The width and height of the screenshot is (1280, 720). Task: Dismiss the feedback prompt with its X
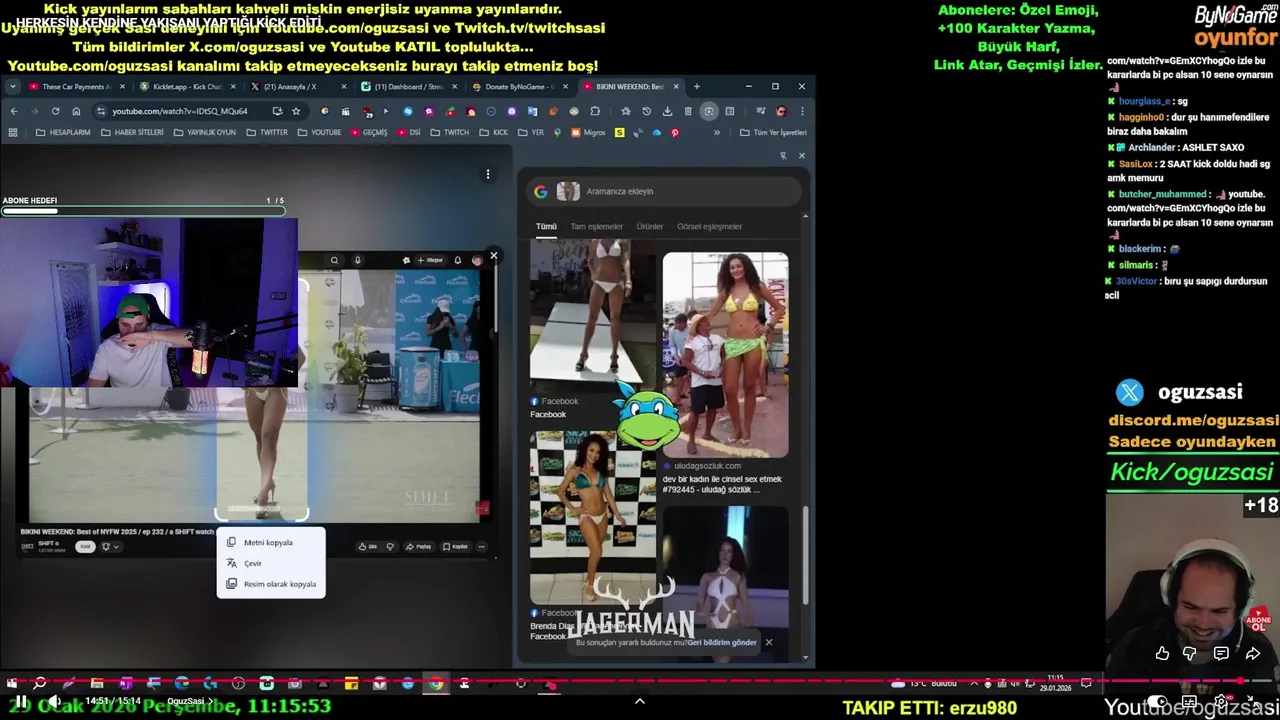tap(768, 642)
